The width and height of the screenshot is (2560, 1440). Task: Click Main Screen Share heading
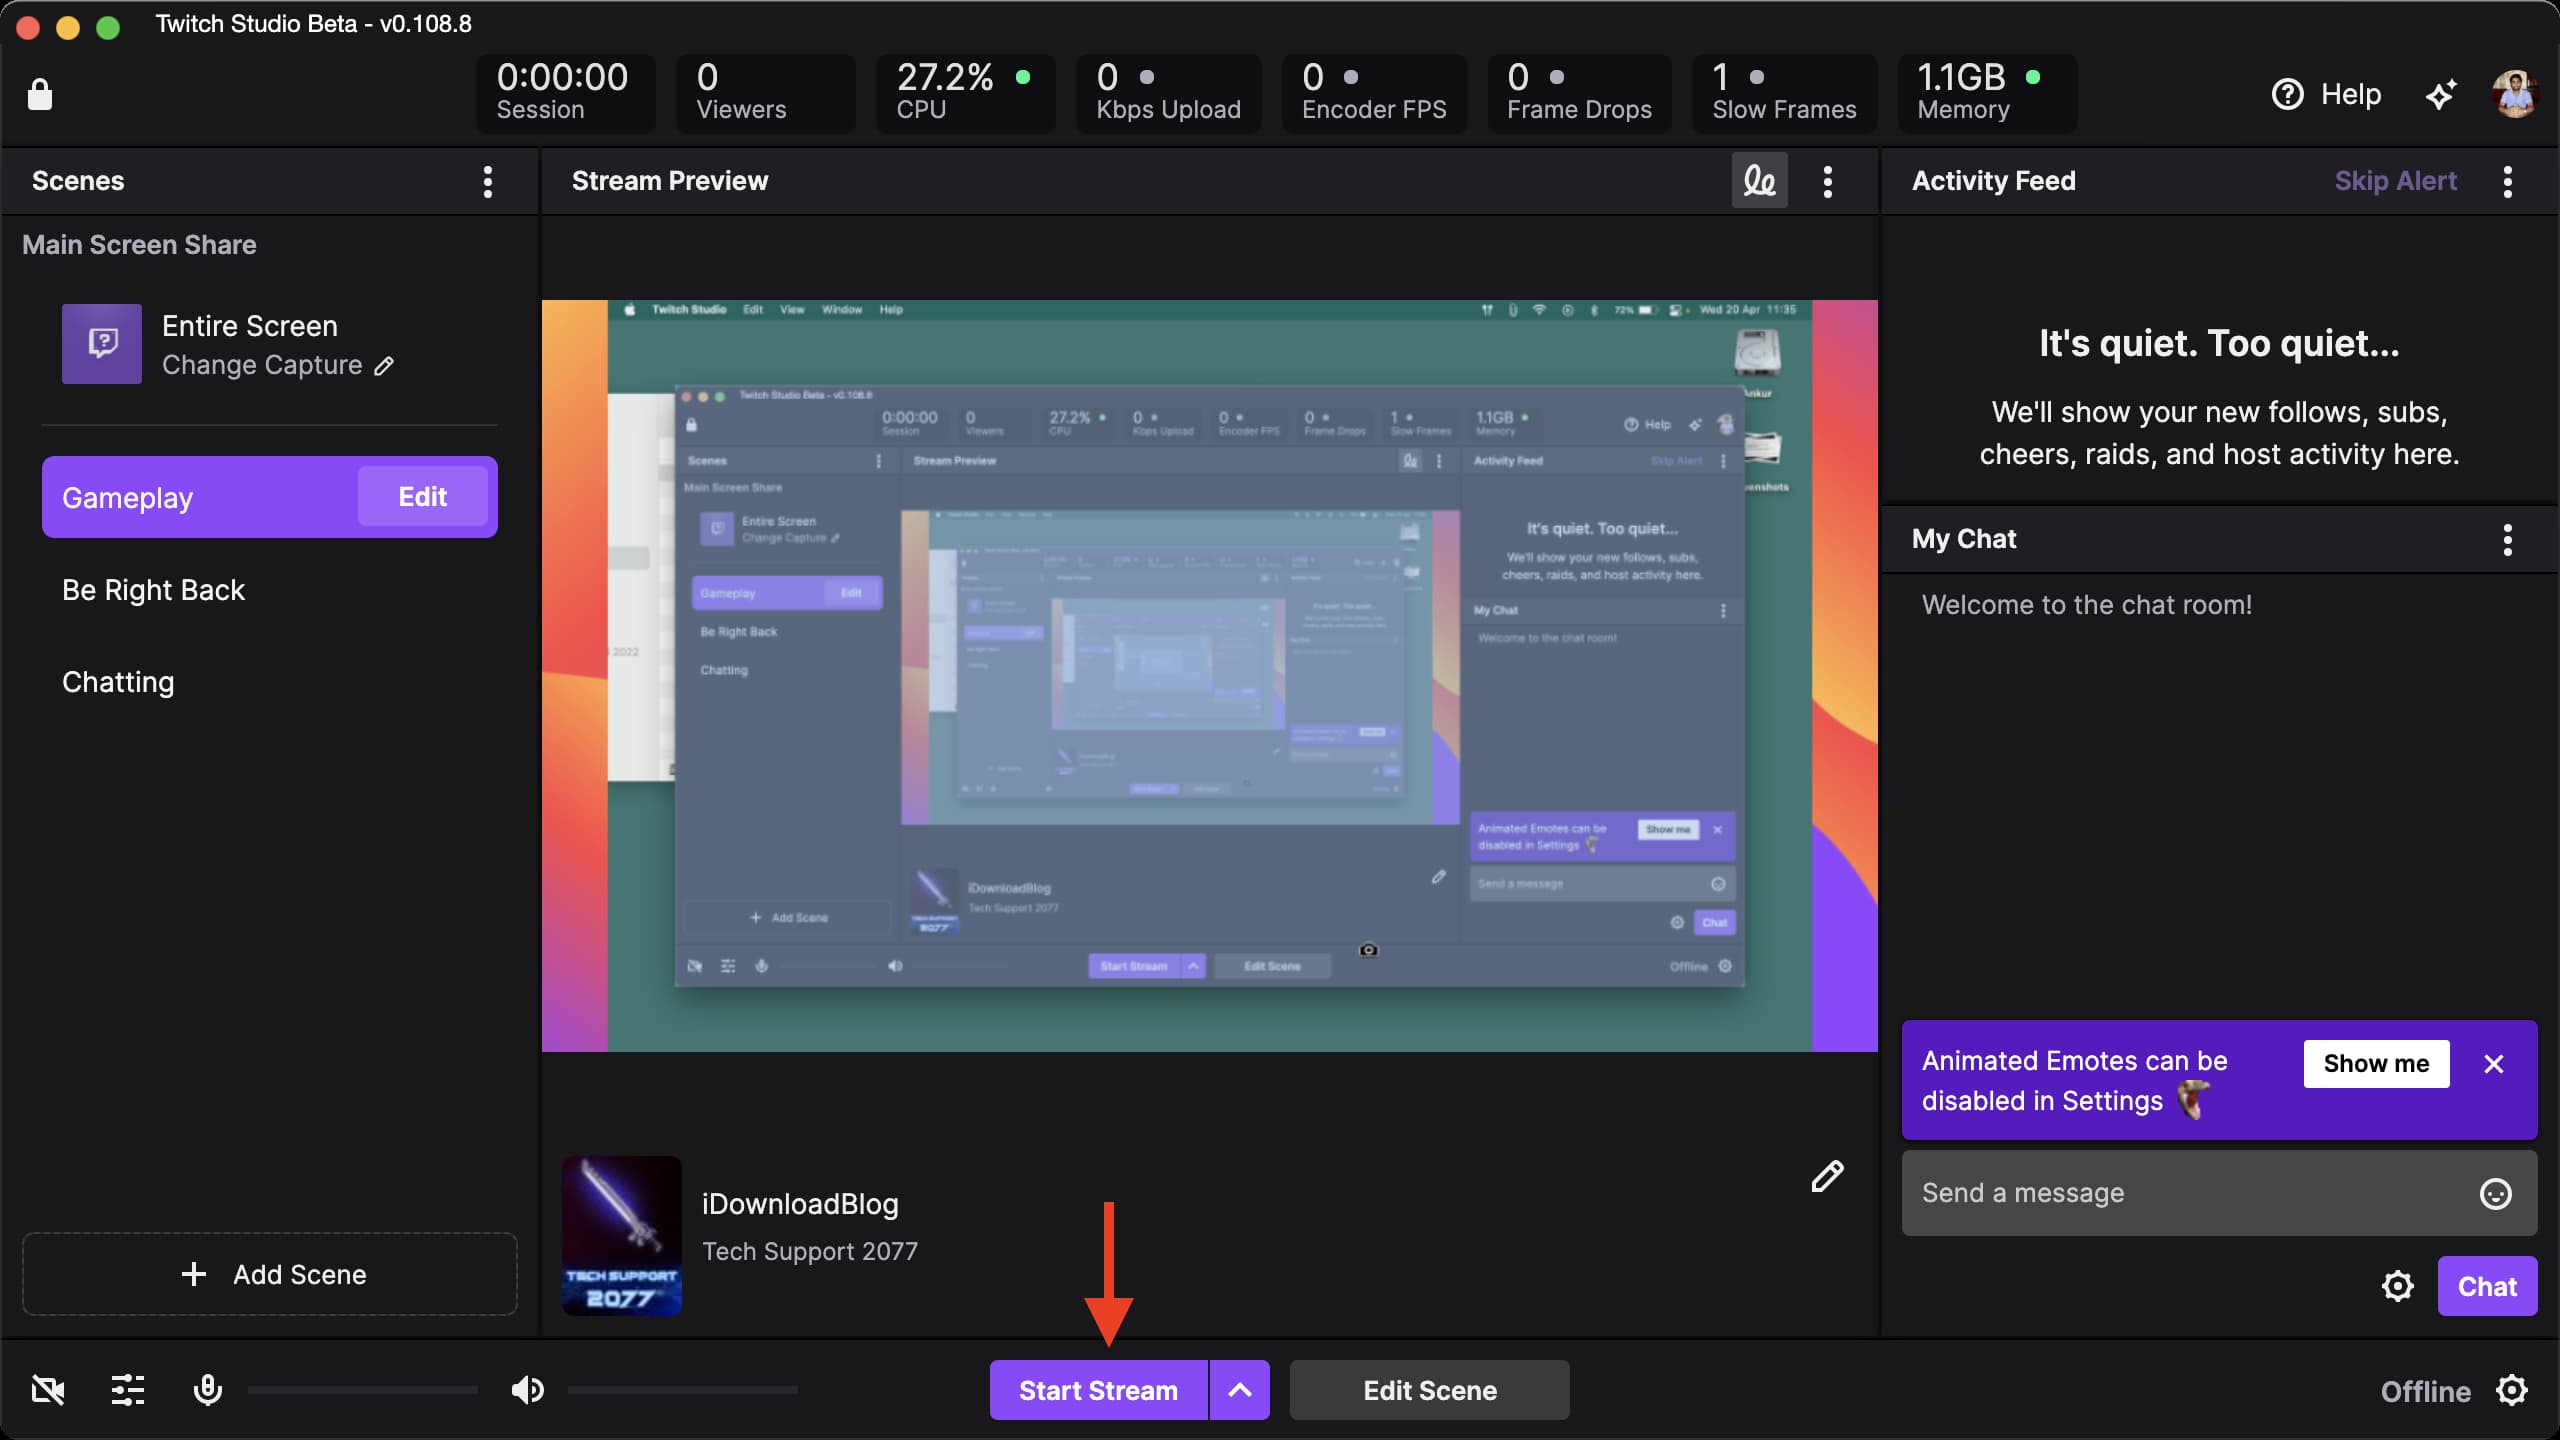point(139,245)
